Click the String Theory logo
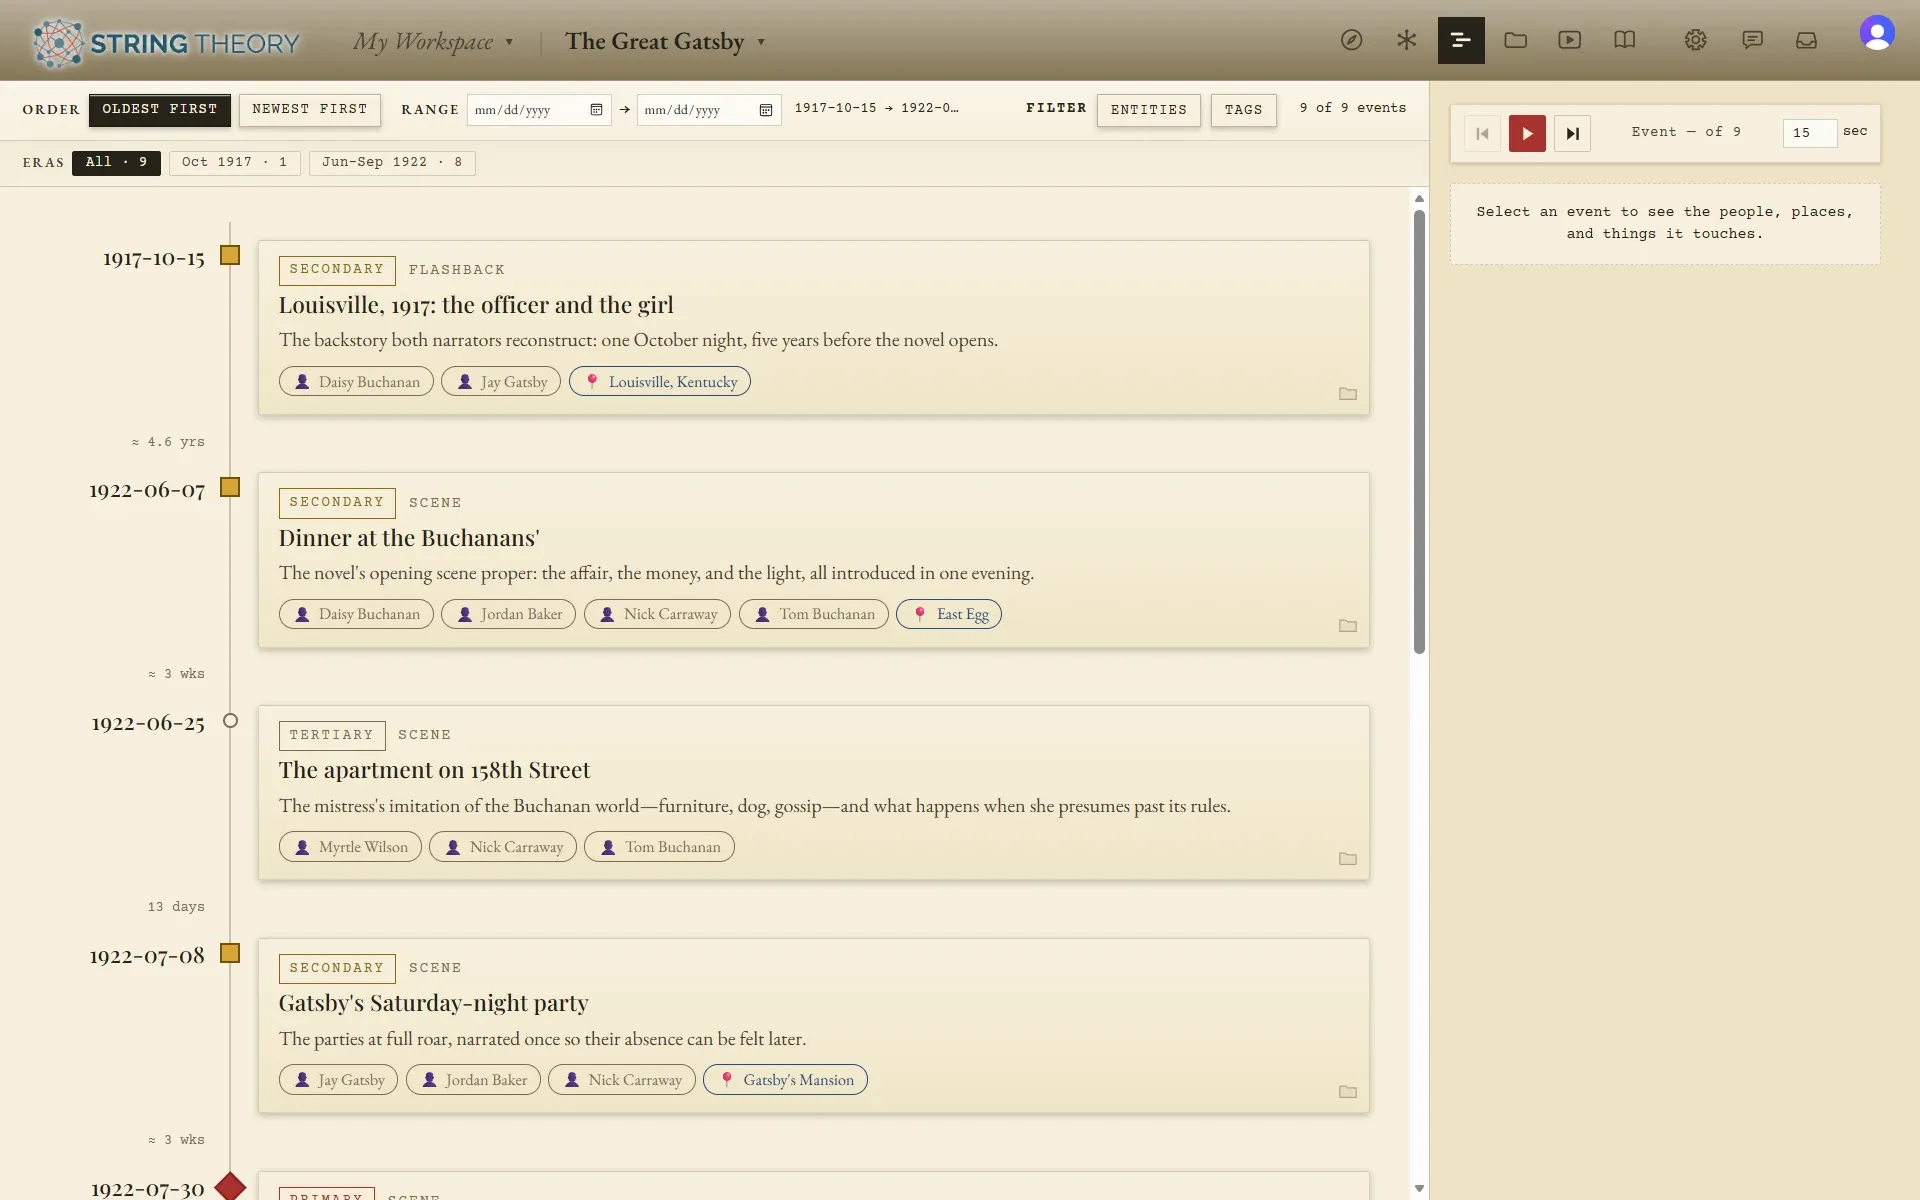The height and width of the screenshot is (1200, 1920). pyautogui.click(x=166, y=43)
